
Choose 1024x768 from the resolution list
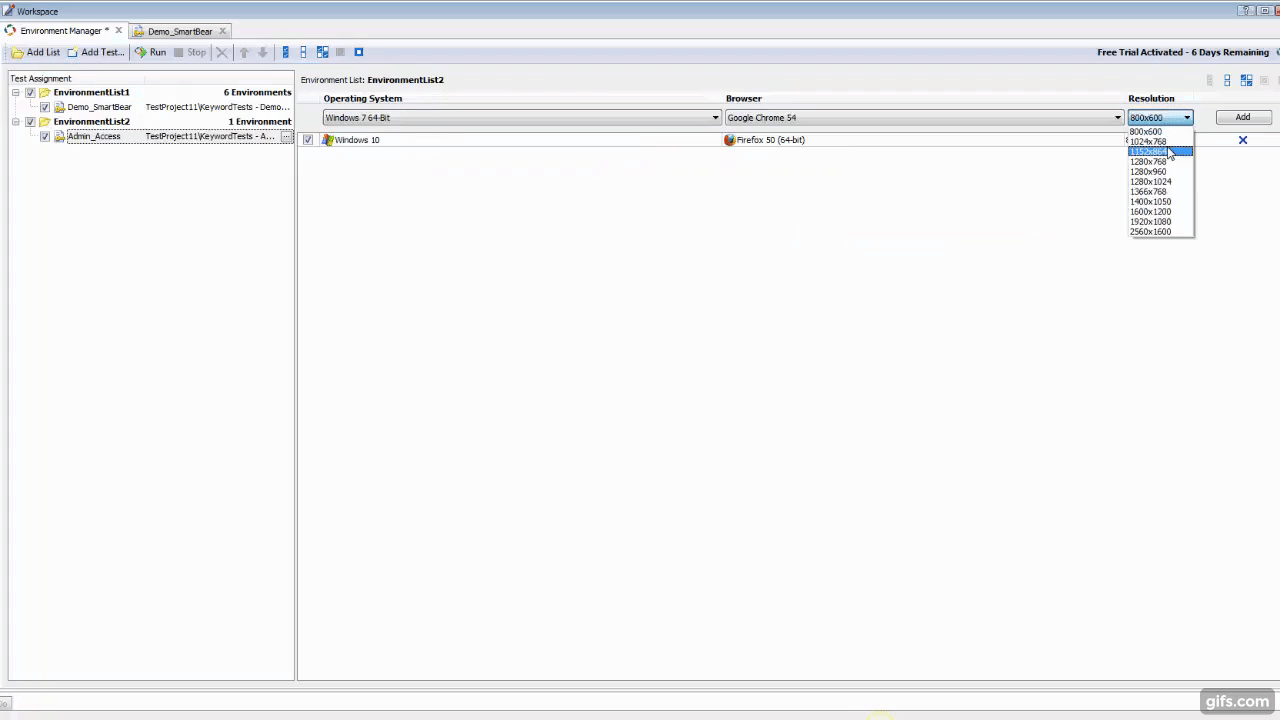click(x=1160, y=142)
